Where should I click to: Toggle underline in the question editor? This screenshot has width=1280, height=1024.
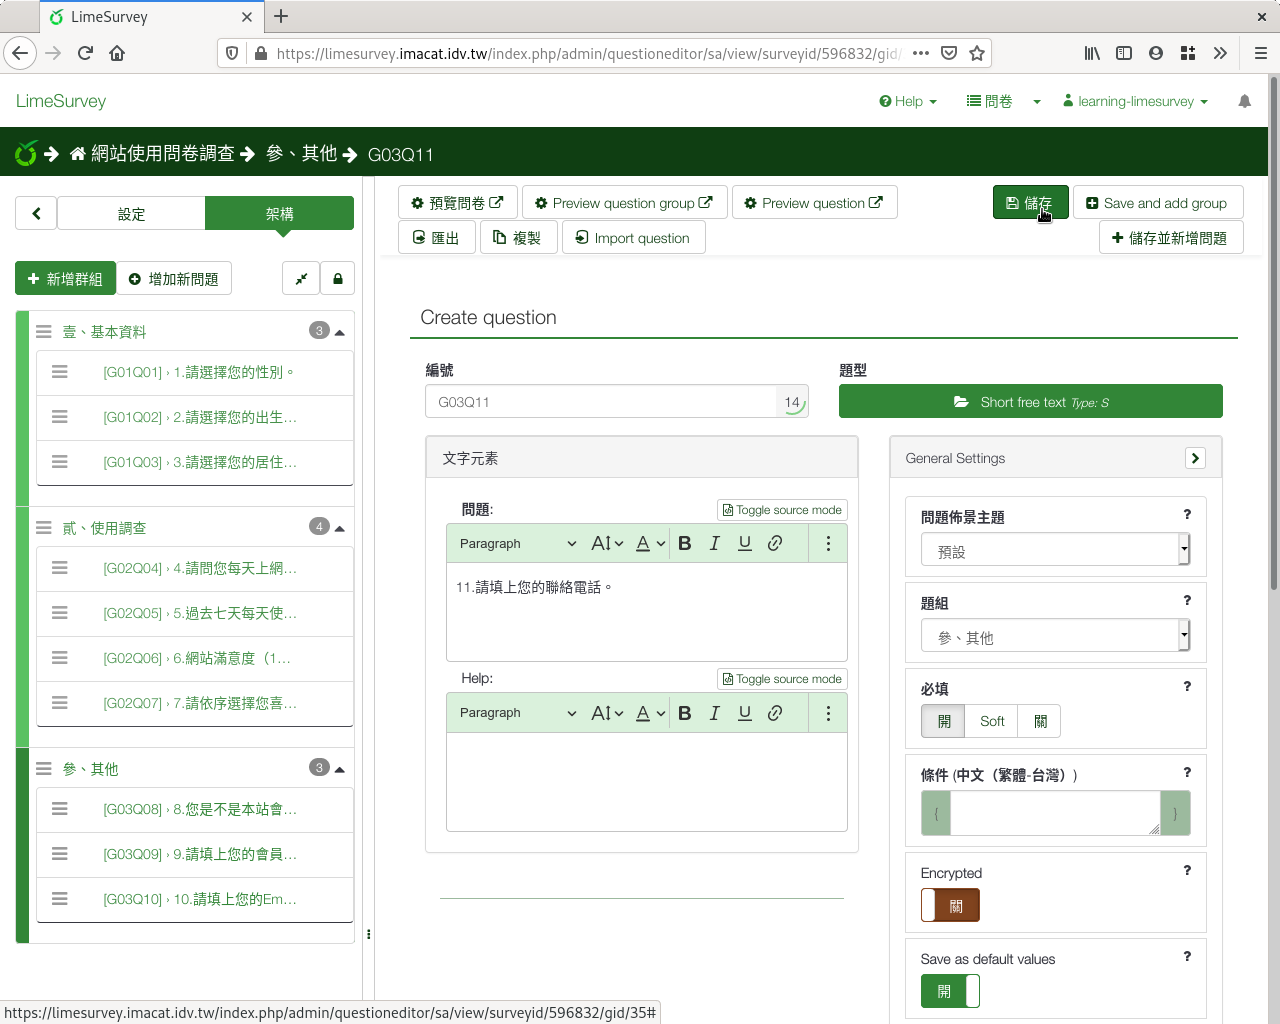745,543
